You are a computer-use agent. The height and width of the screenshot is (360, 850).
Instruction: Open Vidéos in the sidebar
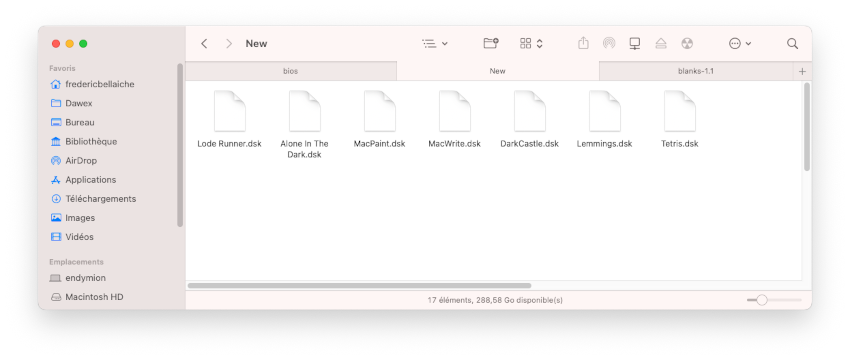click(72, 237)
